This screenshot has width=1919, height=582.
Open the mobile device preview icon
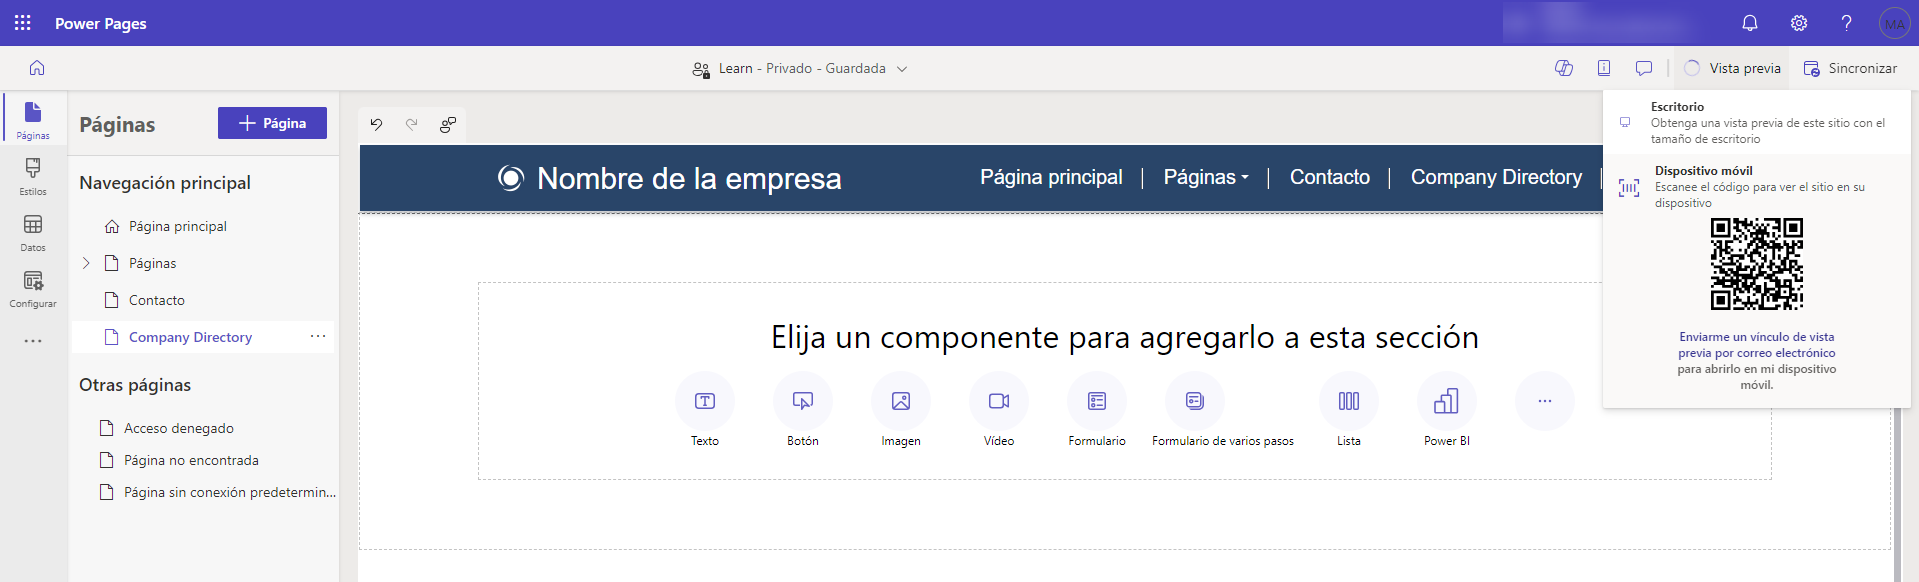tap(1604, 68)
